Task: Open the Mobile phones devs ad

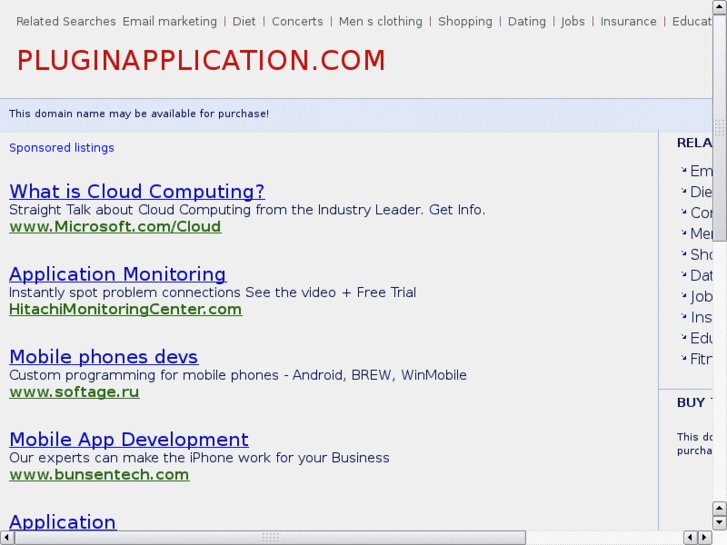Action: (104, 357)
